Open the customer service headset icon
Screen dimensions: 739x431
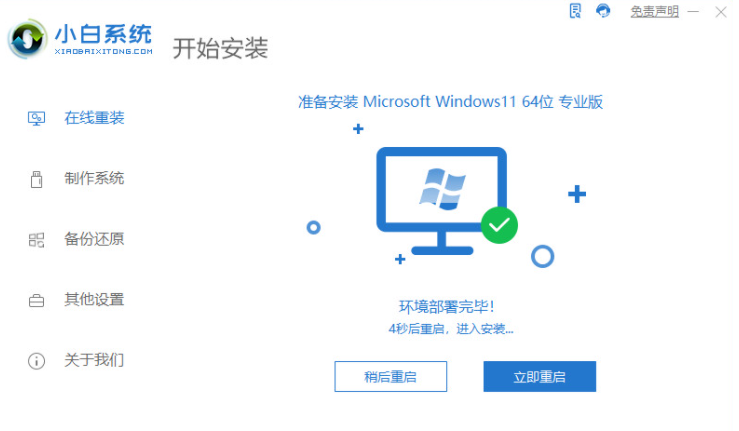point(603,10)
